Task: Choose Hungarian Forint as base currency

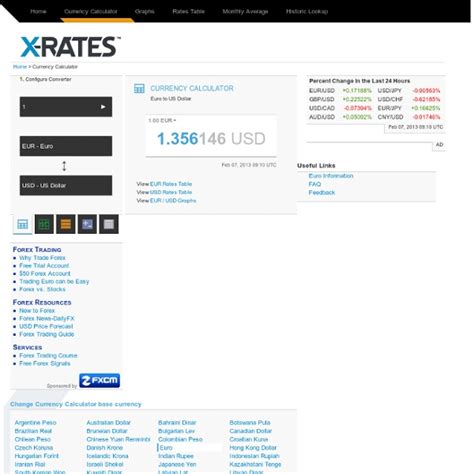Action: (x=36, y=456)
